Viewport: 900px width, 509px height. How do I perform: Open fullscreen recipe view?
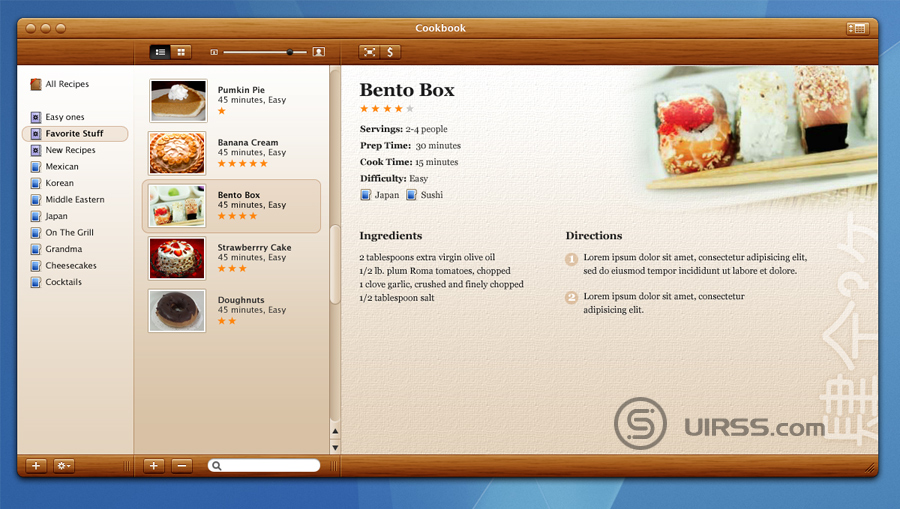pos(370,52)
